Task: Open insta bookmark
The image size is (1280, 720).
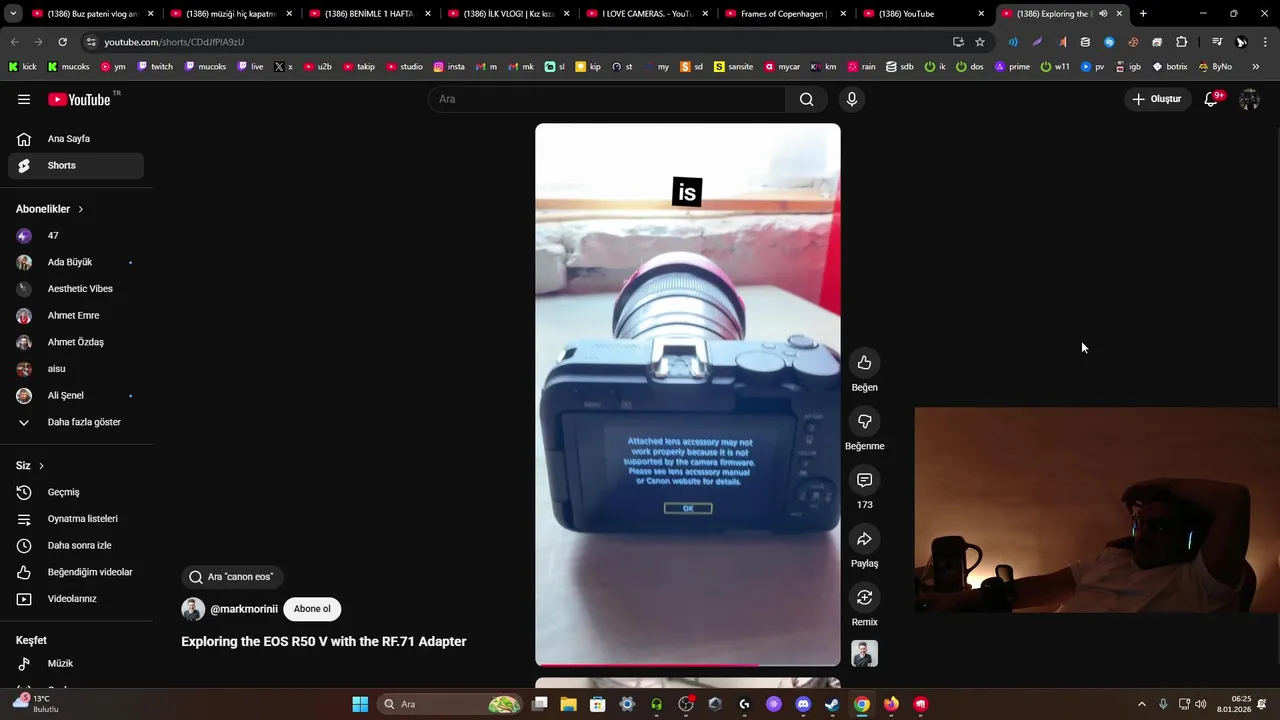Action: (449, 67)
